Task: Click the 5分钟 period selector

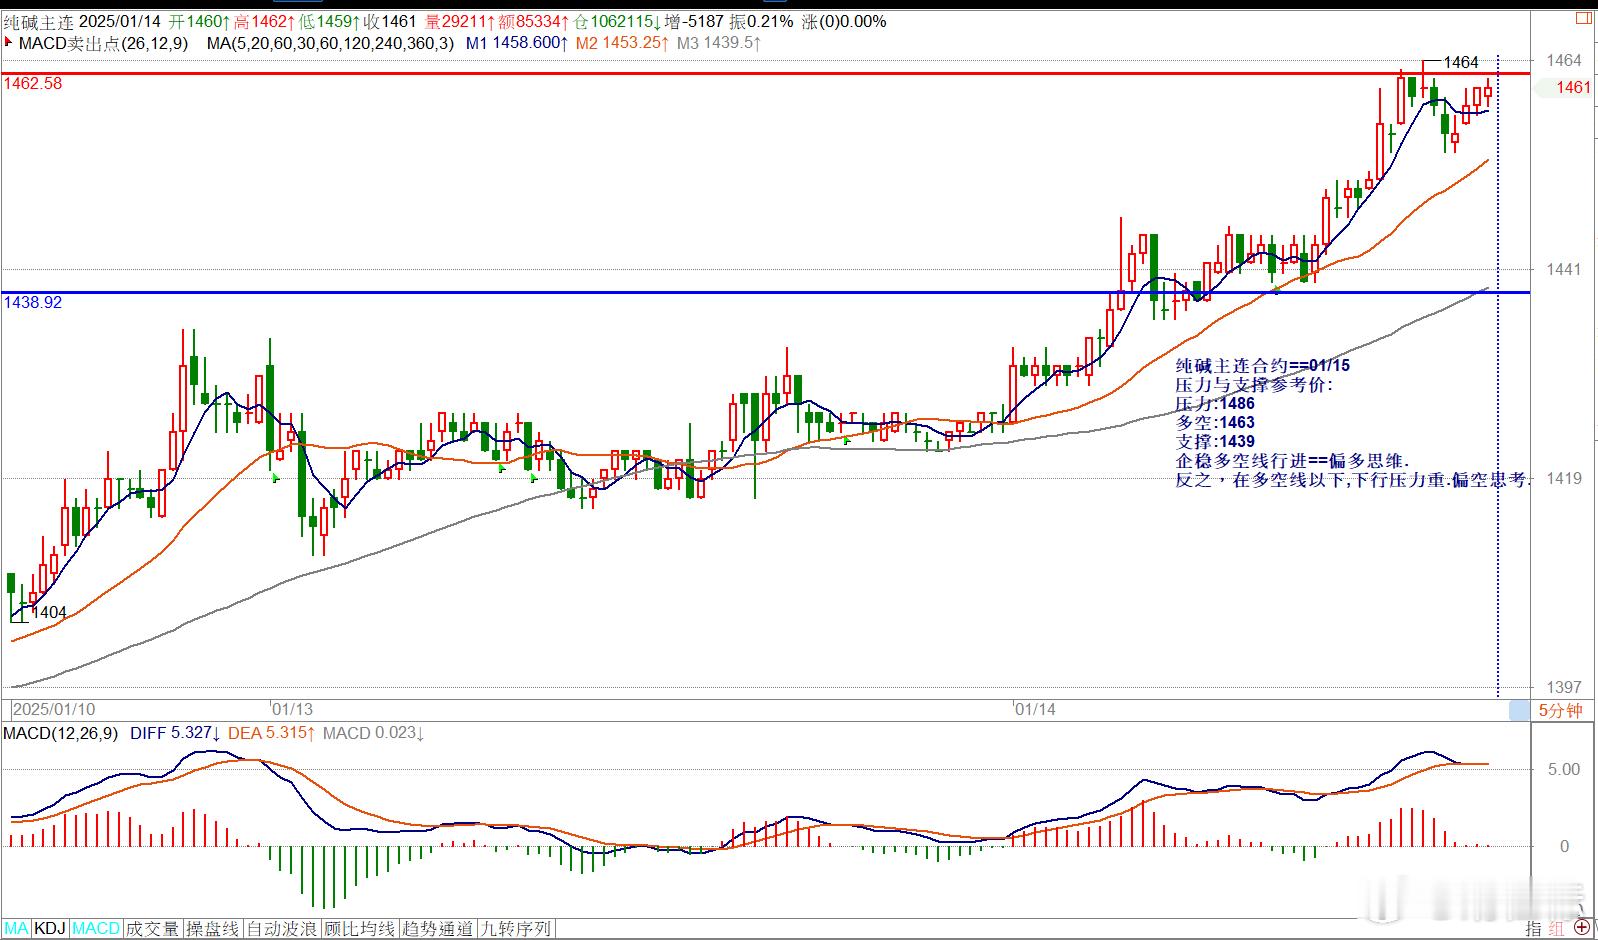Action: click(x=1560, y=710)
